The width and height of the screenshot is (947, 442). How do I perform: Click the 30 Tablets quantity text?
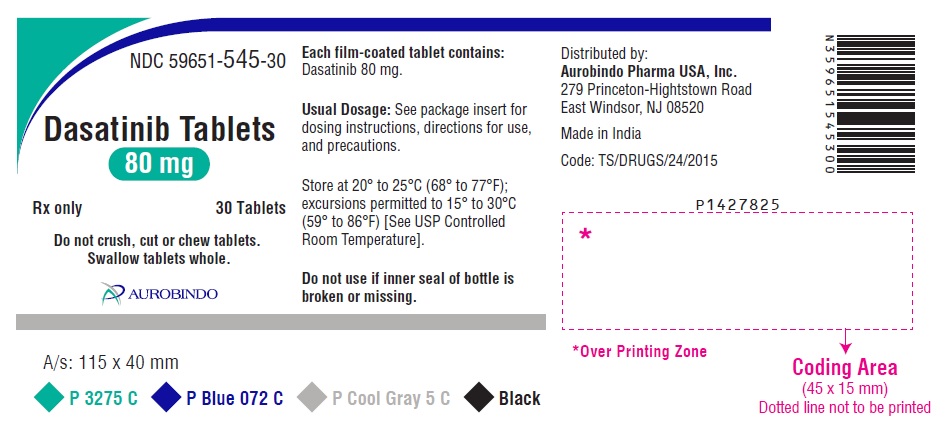coord(251,209)
